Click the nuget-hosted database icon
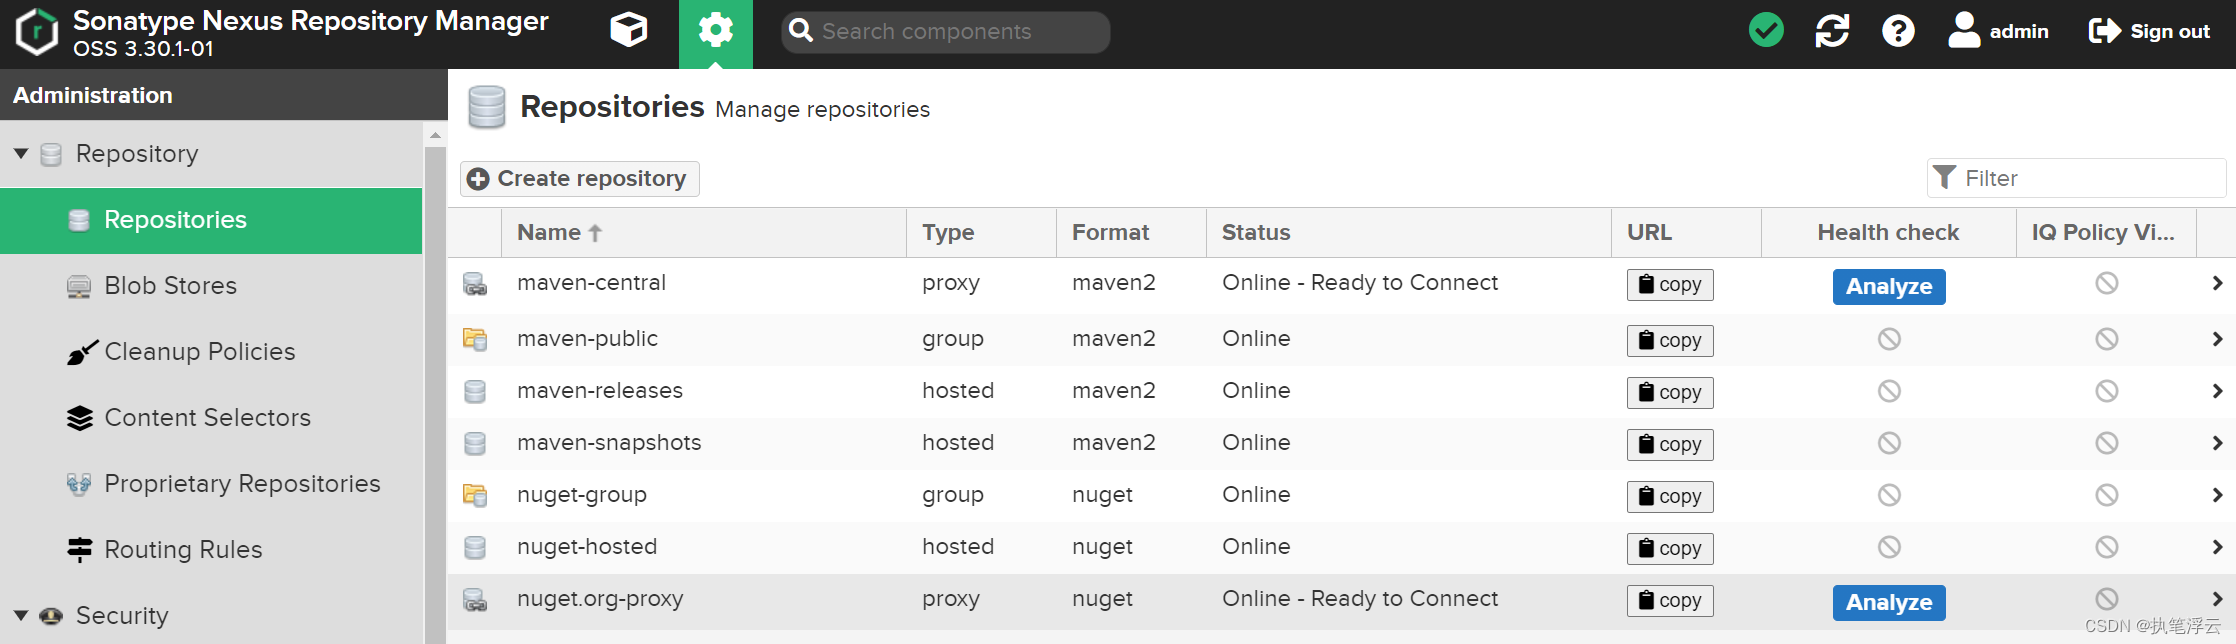The height and width of the screenshot is (644, 2236). (x=475, y=548)
